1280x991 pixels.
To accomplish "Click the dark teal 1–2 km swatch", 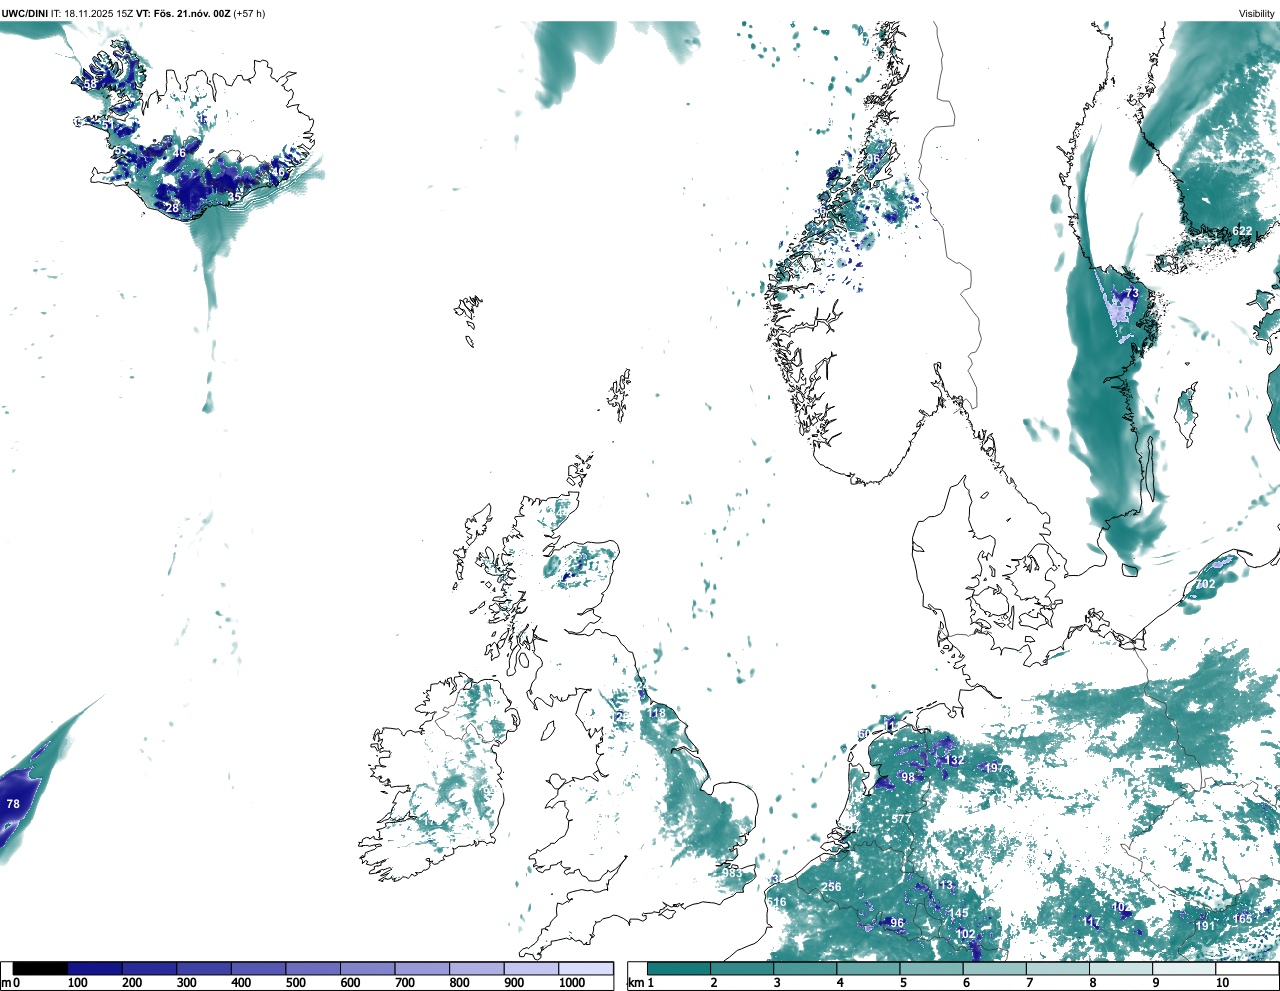I will click(679, 968).
